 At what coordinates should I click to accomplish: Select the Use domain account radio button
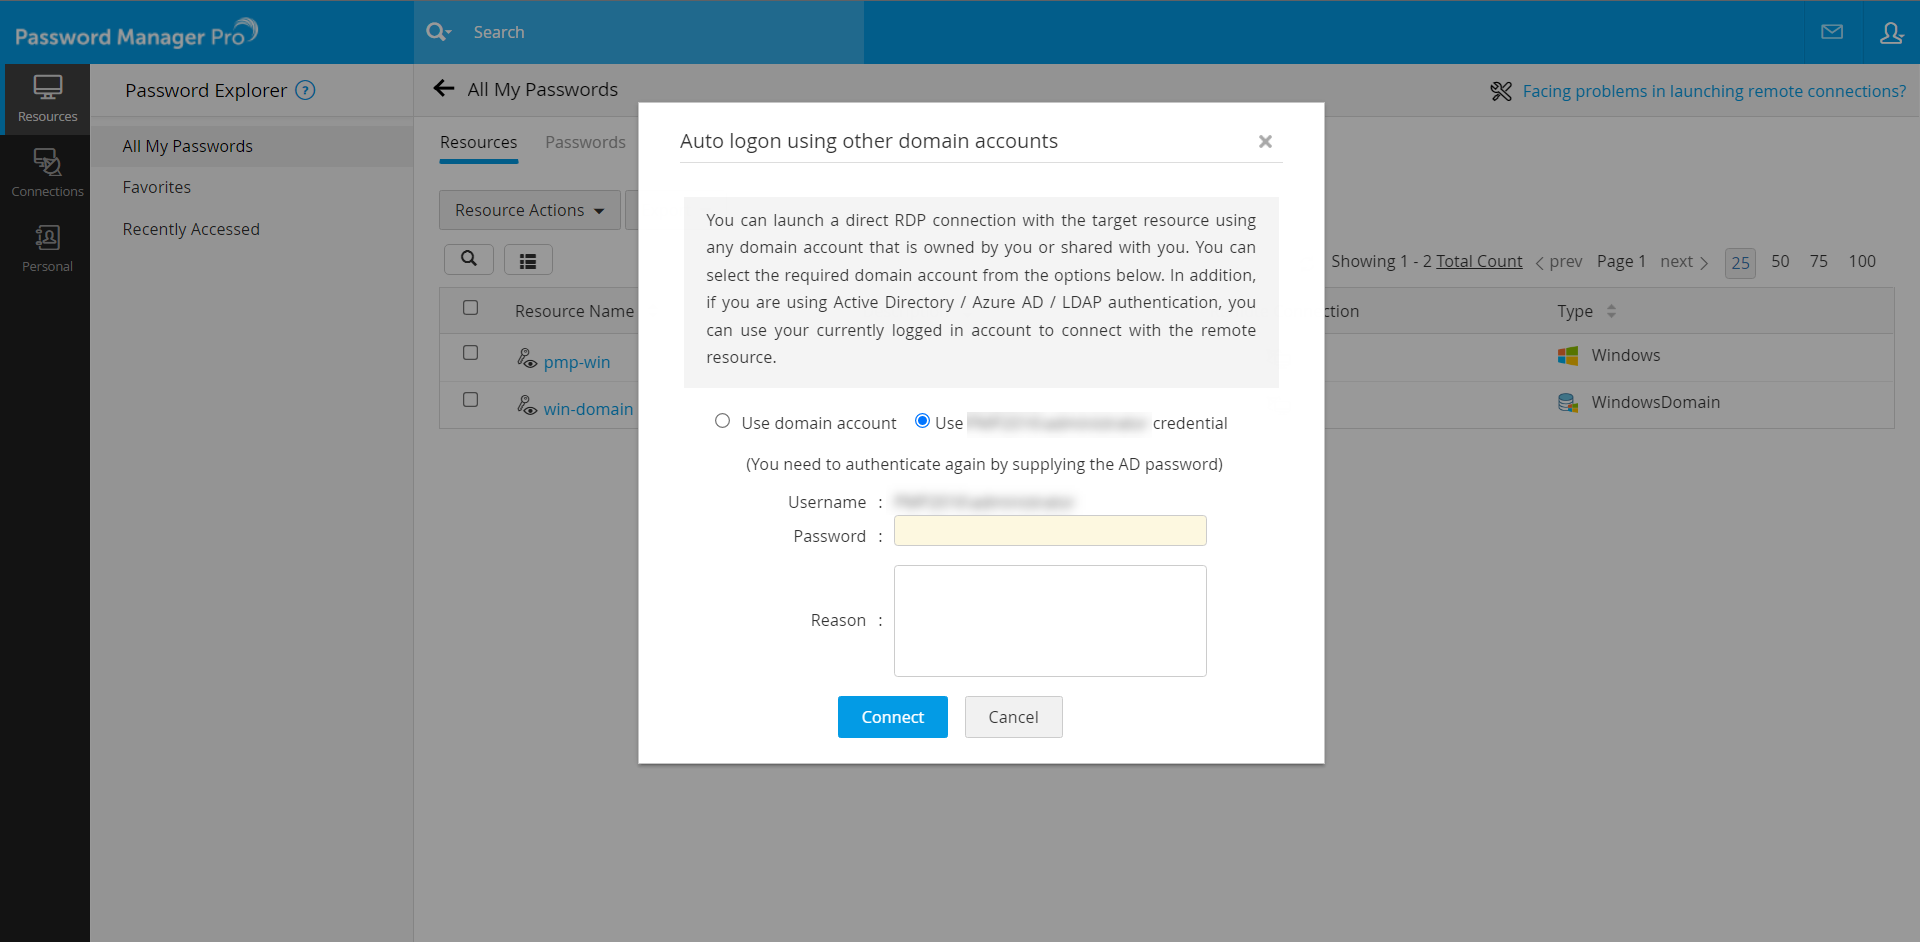[x=722, y=421]
